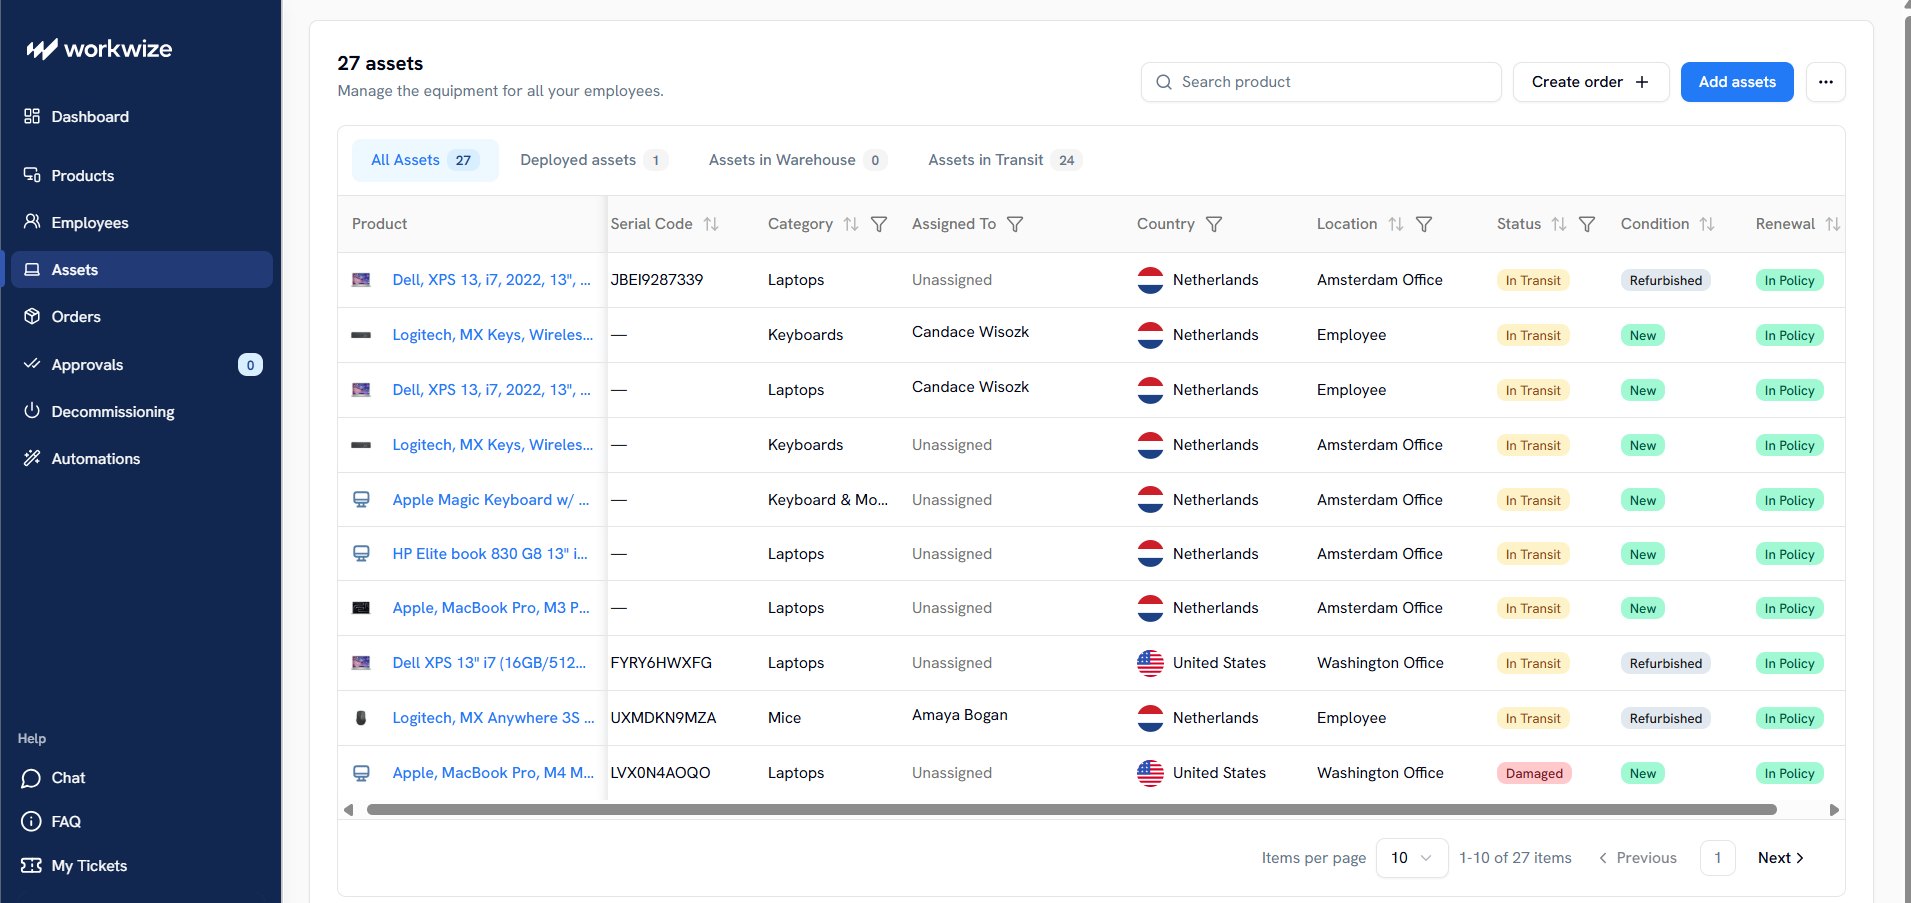This screenshot has width=1911, height=903.
Task: Go to the Previous page
Action: (1638, 858)
